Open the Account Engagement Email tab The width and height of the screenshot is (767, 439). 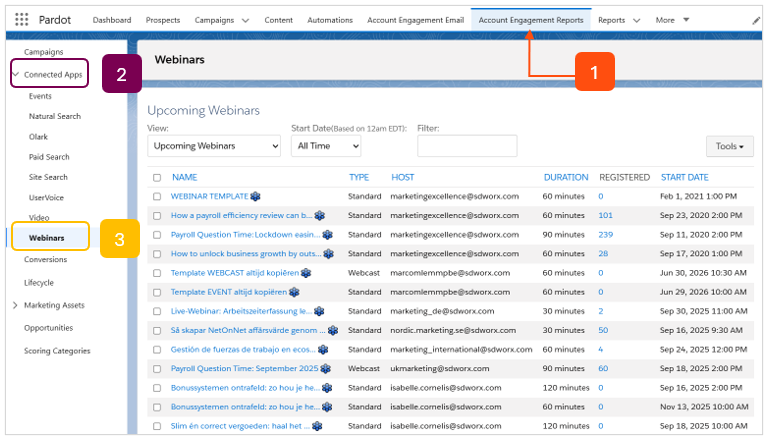(x=415, y=20)
